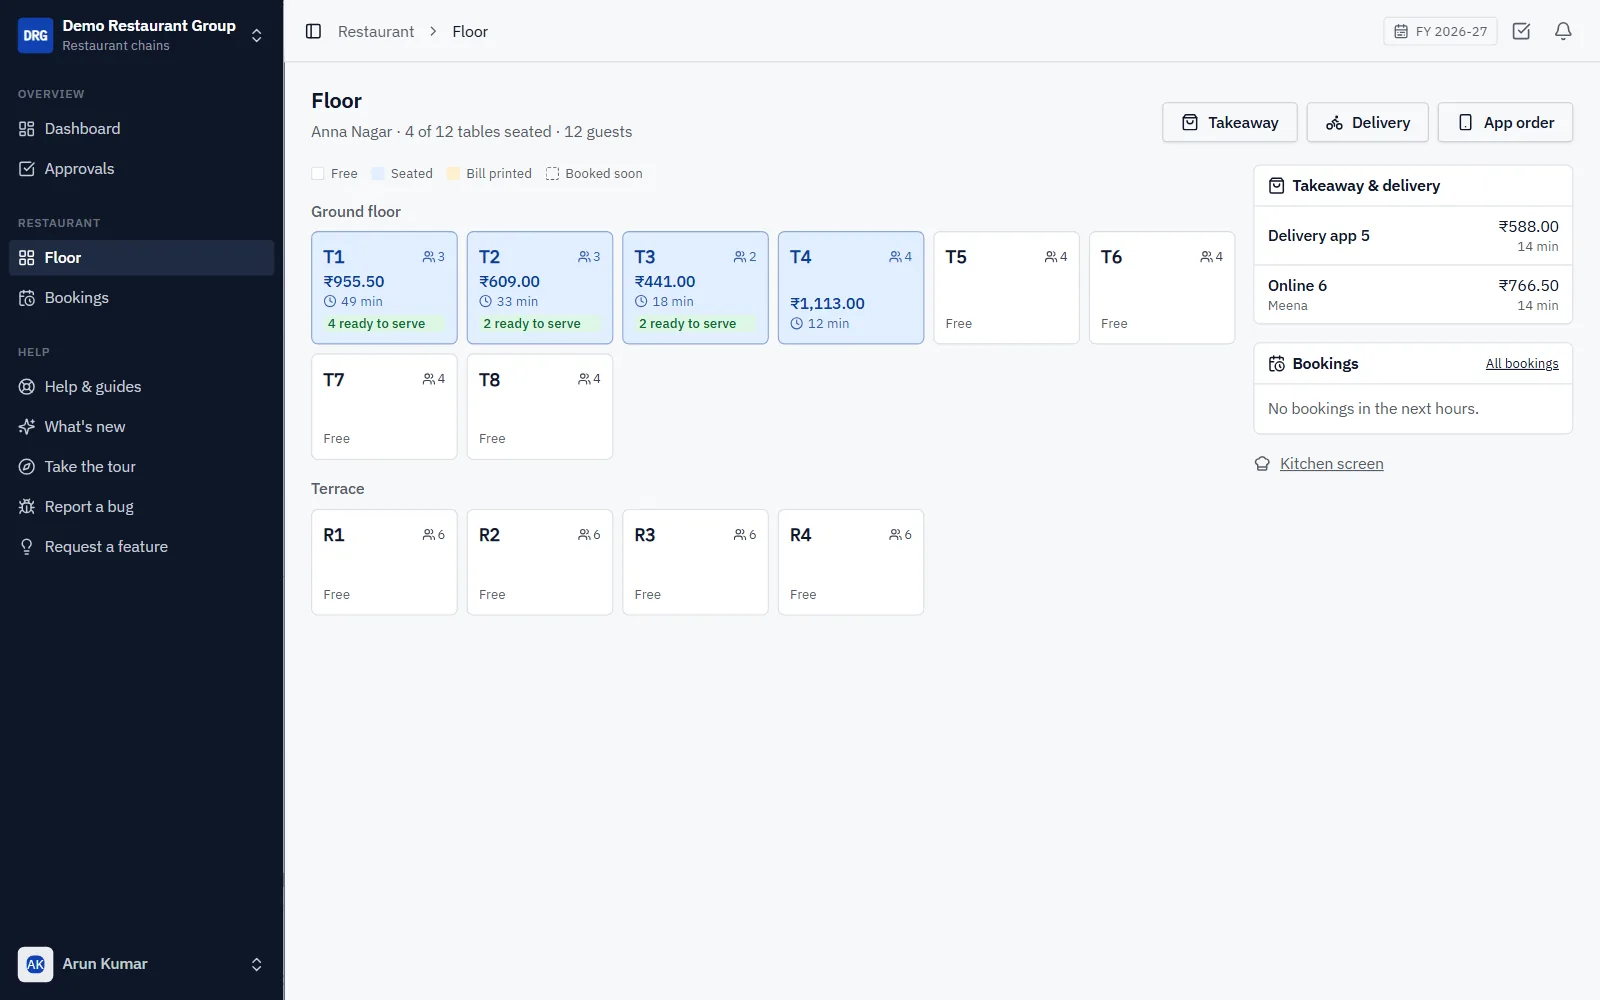Open the notifications bell
This screenshot has height=1000, width=1600.
point(1563,31)
